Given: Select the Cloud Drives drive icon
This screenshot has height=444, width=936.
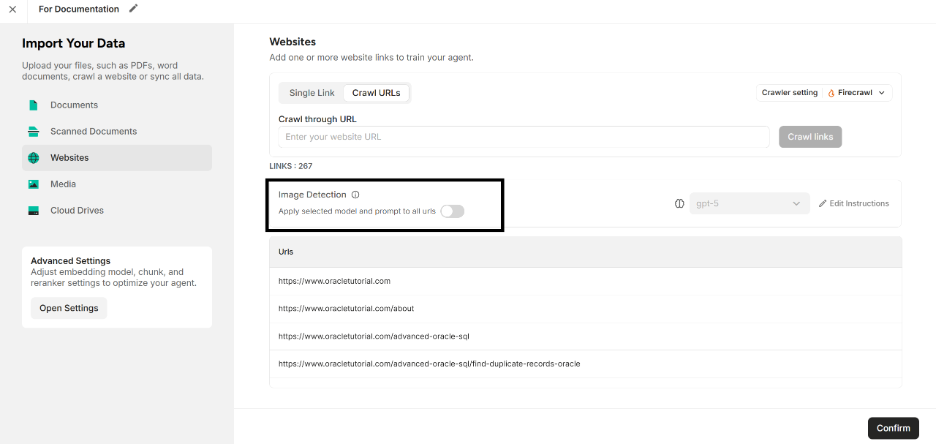Looking at the screenshot, I should tap(33, 211).
